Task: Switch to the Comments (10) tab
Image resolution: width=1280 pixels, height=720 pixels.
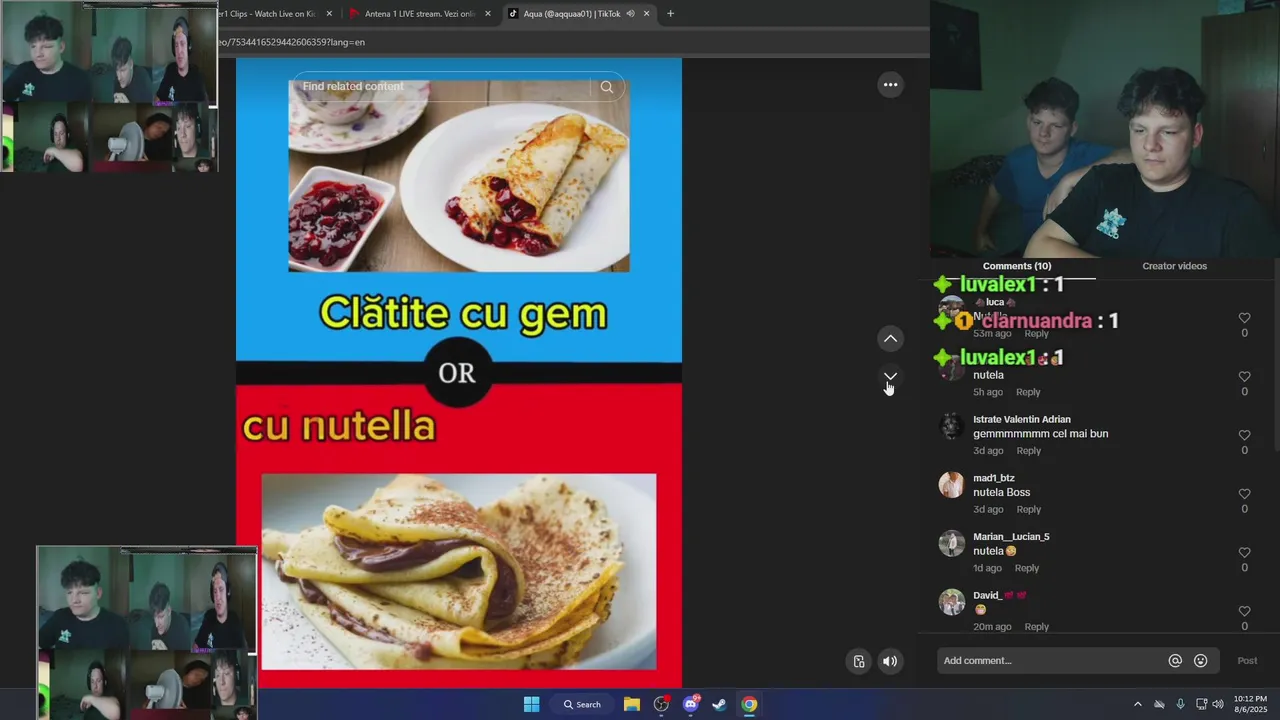Action: pos(1017,266)
